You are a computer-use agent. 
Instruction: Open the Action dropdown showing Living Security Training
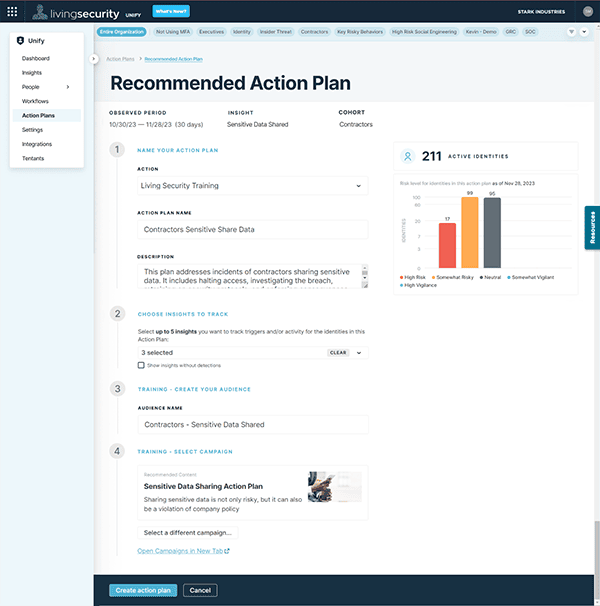[252, 186]
